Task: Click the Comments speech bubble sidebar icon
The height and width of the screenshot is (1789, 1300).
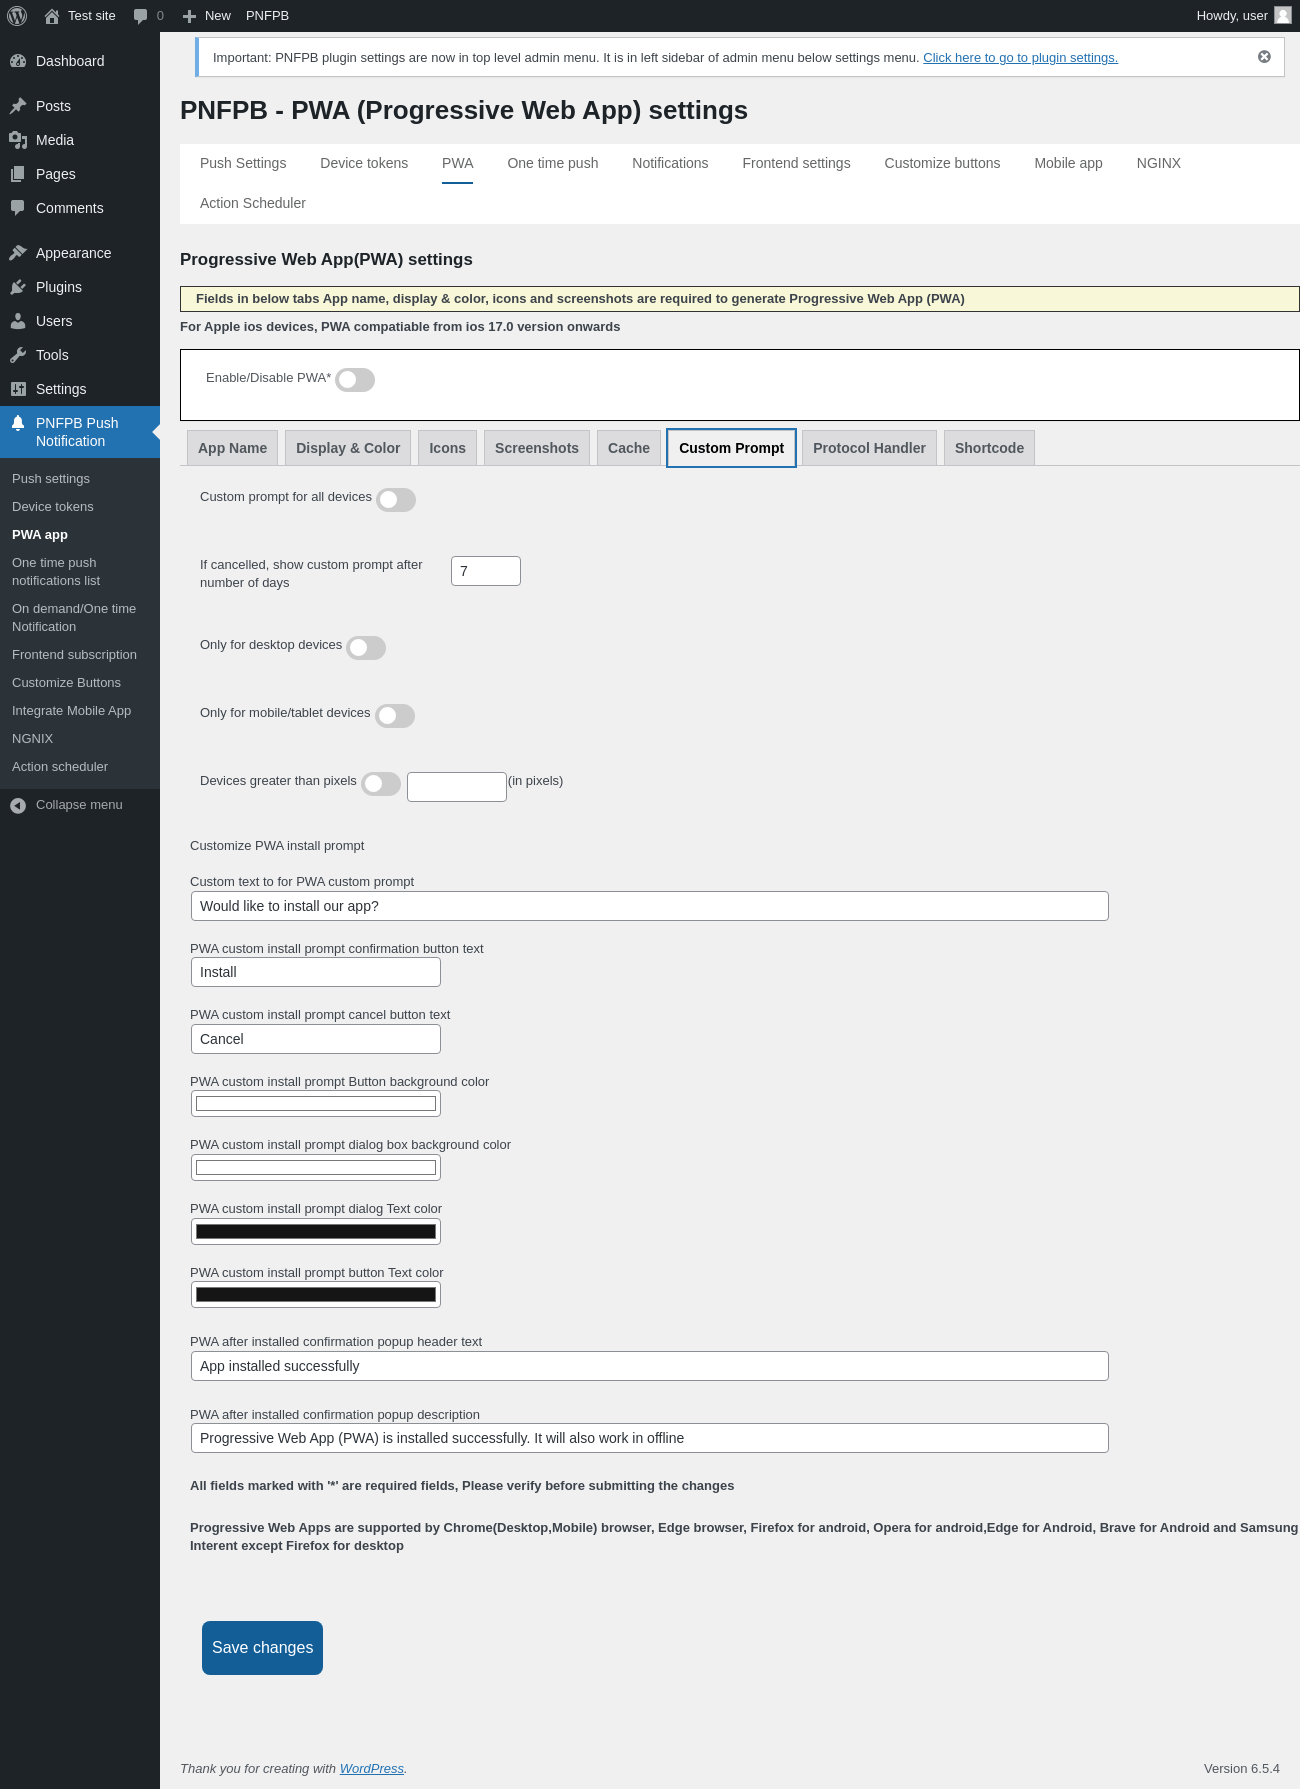Action: point(18,208)
